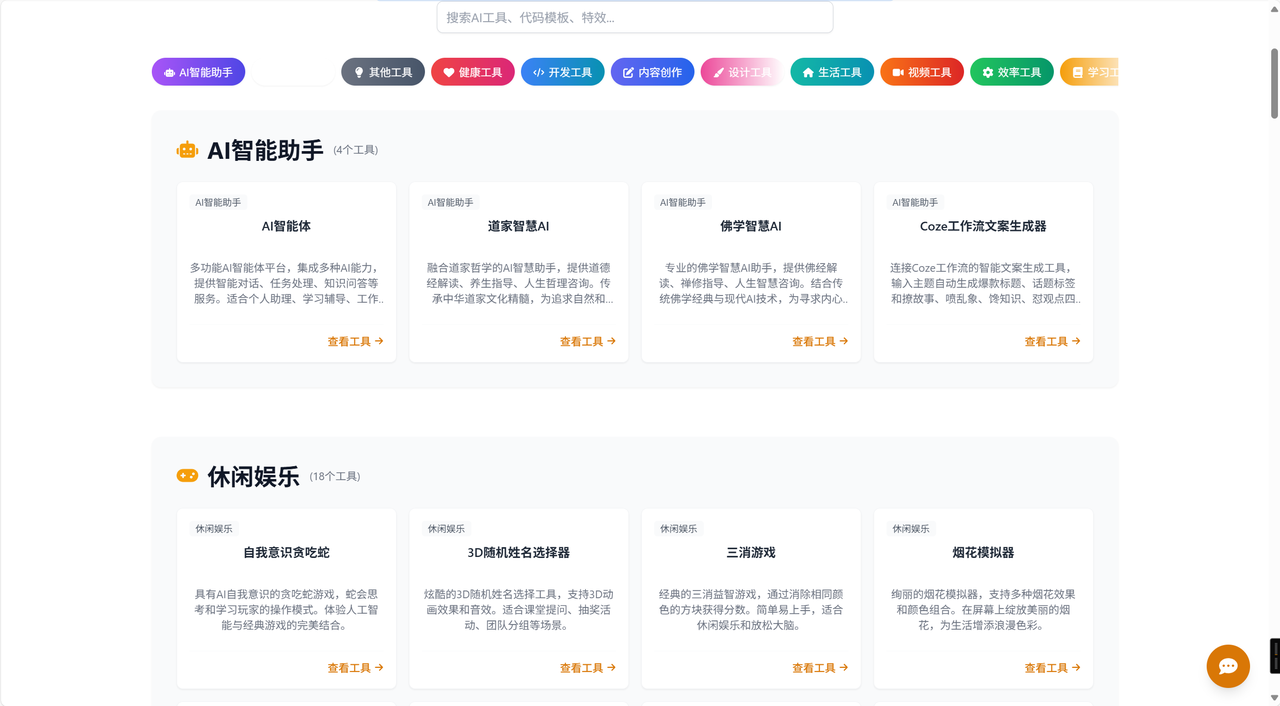Click 查看工具 link on 自我意识贪吃蛇 card
Image resolution: width=1280 pixels, height=706 pixels.
355,668
